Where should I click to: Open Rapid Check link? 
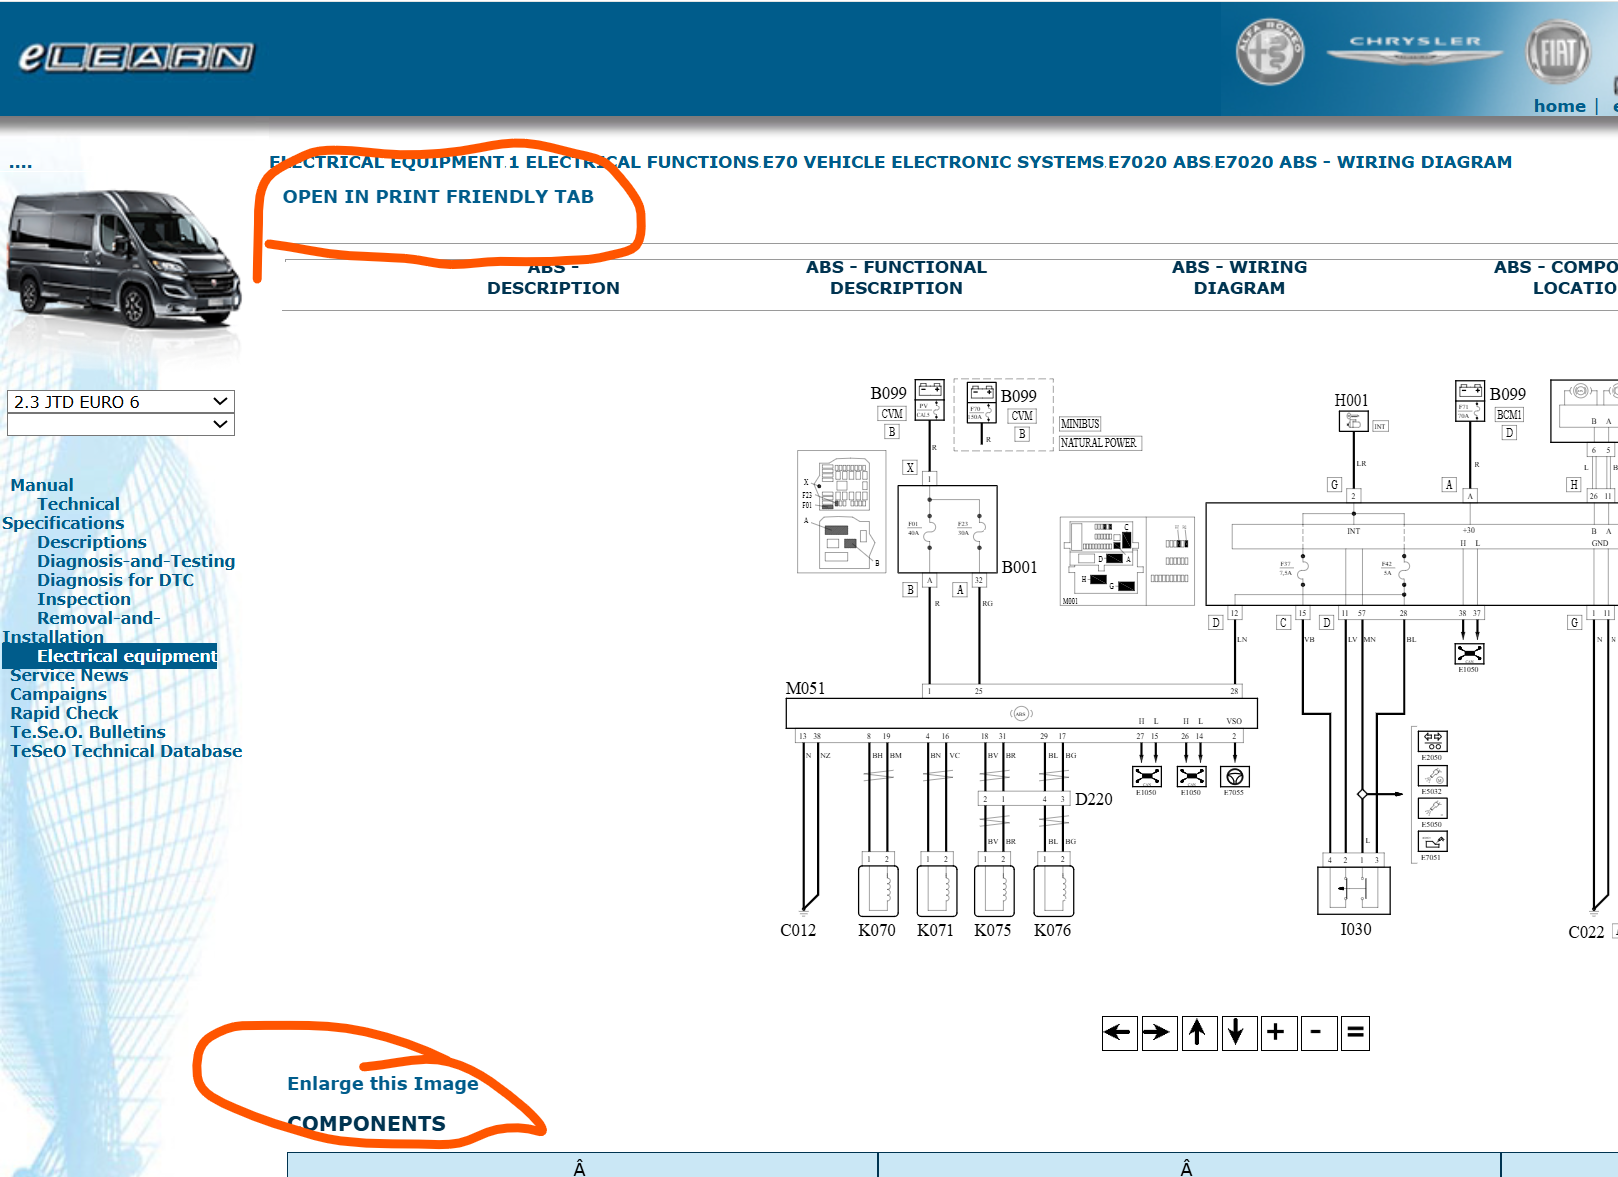(64, 713)
